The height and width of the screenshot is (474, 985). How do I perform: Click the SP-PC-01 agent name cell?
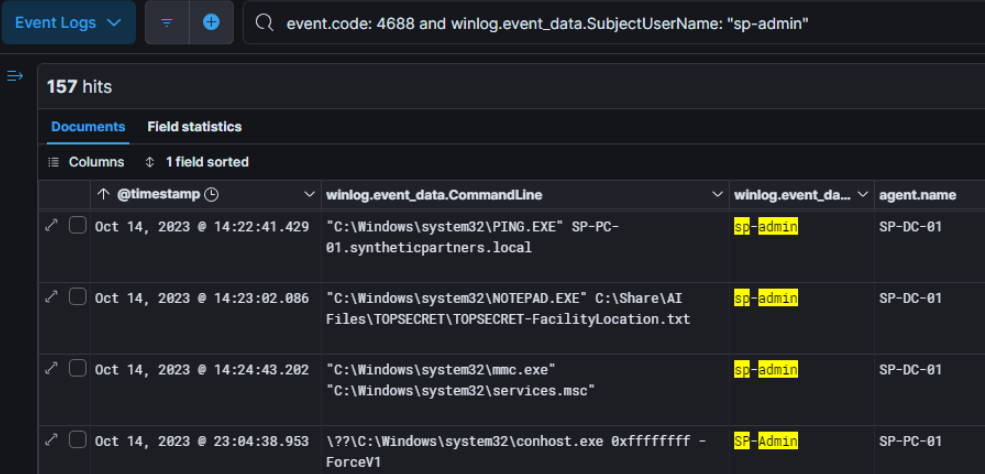click(910, 441)
